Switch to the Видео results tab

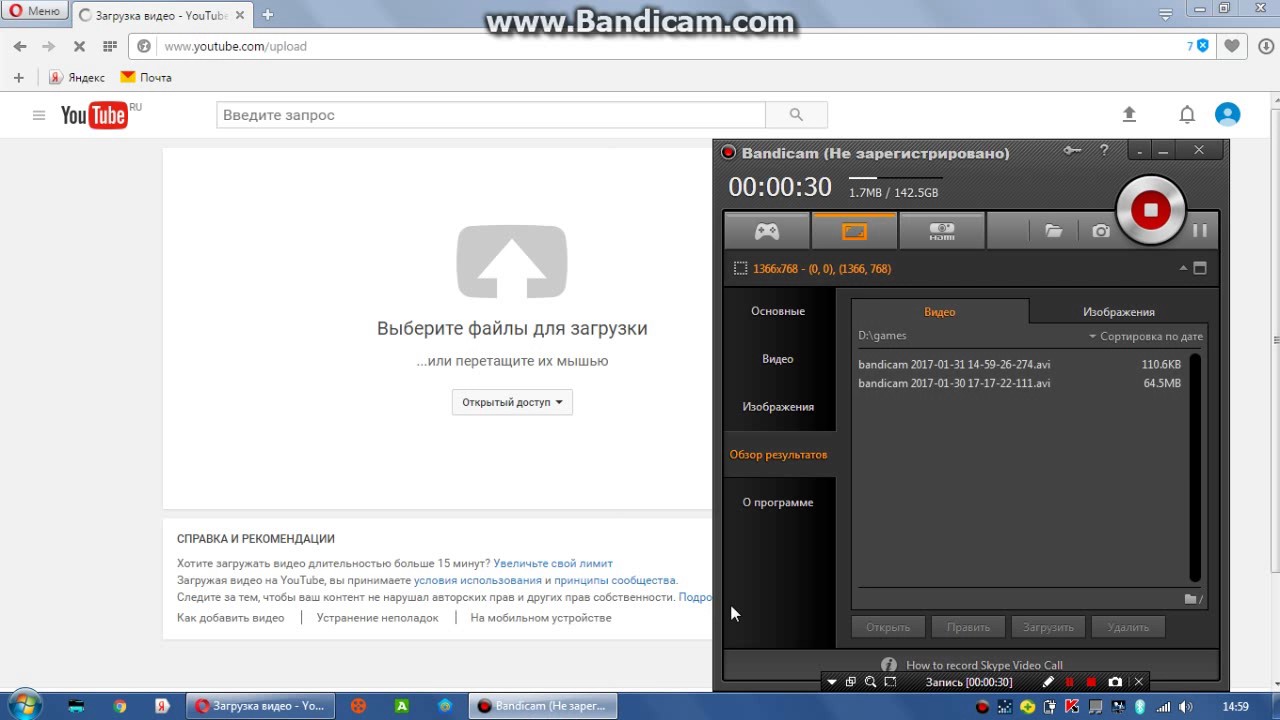pos(940,312)
